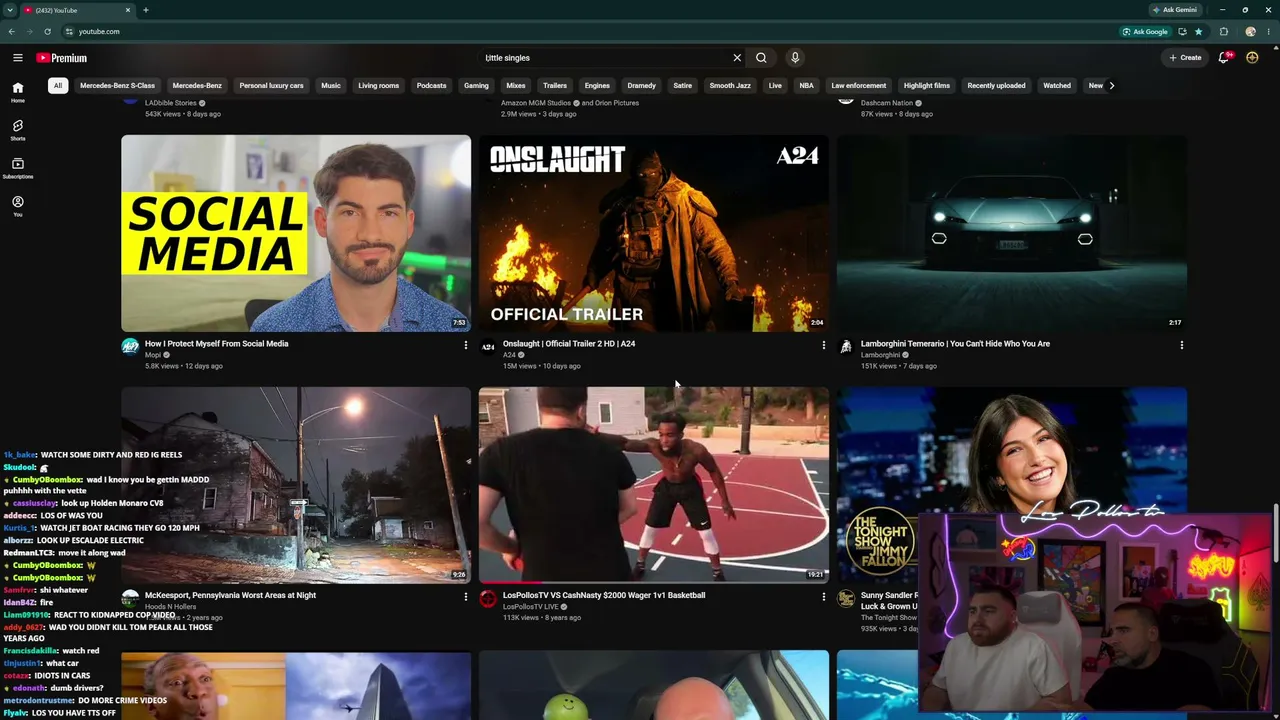Visit the Mopi channel name link
The height and width of the screenshot is (720, 1280).
click(153, 355)
